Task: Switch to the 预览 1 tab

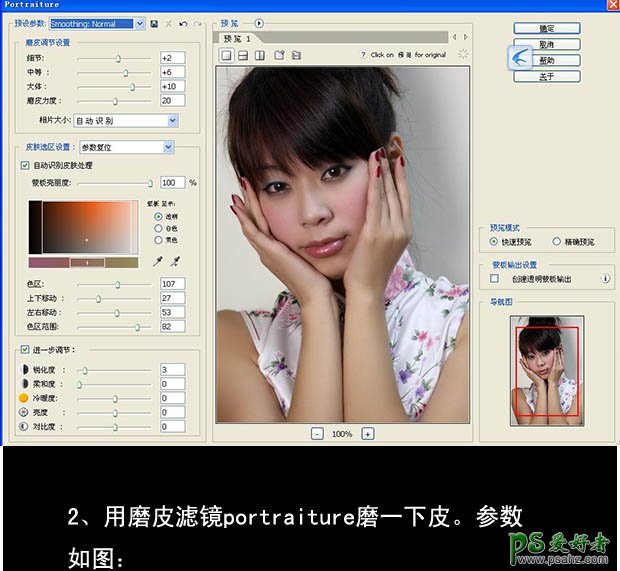Action: [x=240, y=38]
